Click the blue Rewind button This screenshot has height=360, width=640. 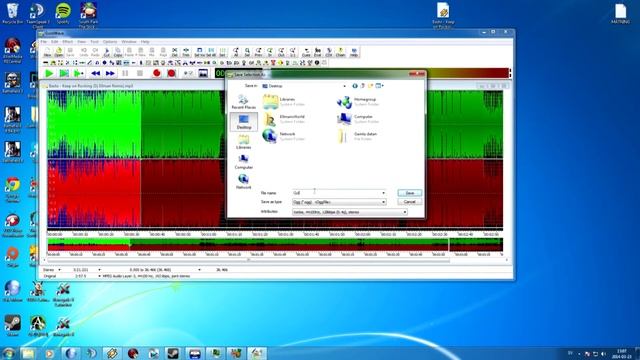click(96, 73)
